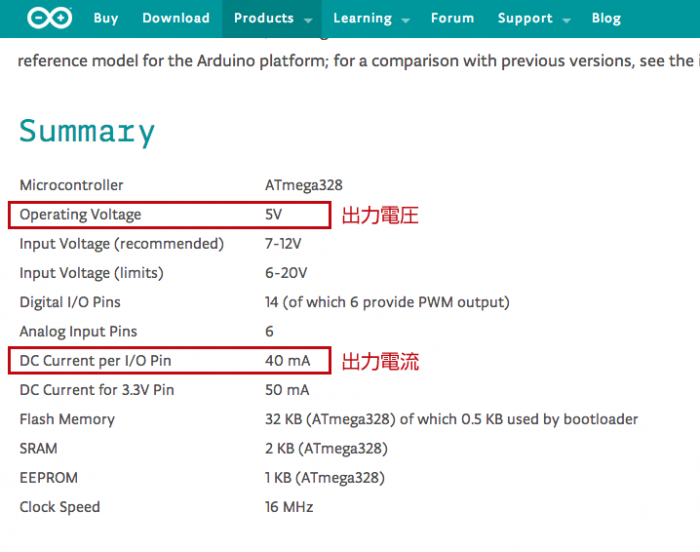Select the 5V operating voltage value
Screen dimensions: 700x552
point(273,214)
